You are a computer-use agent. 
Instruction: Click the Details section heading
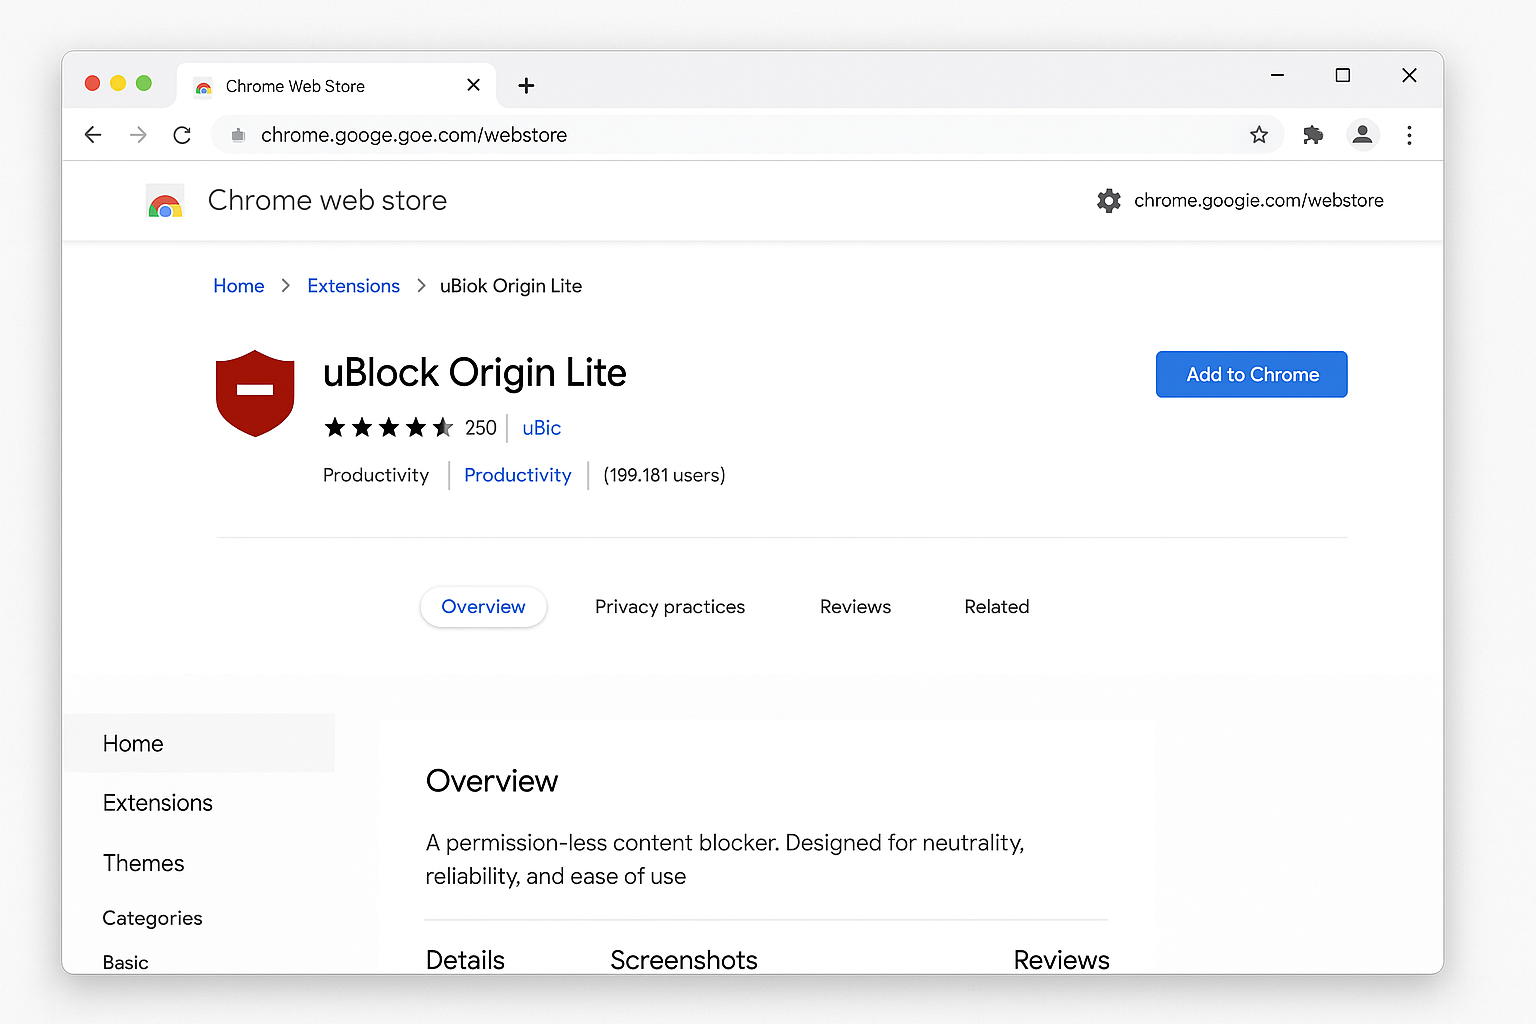point(465,960)
